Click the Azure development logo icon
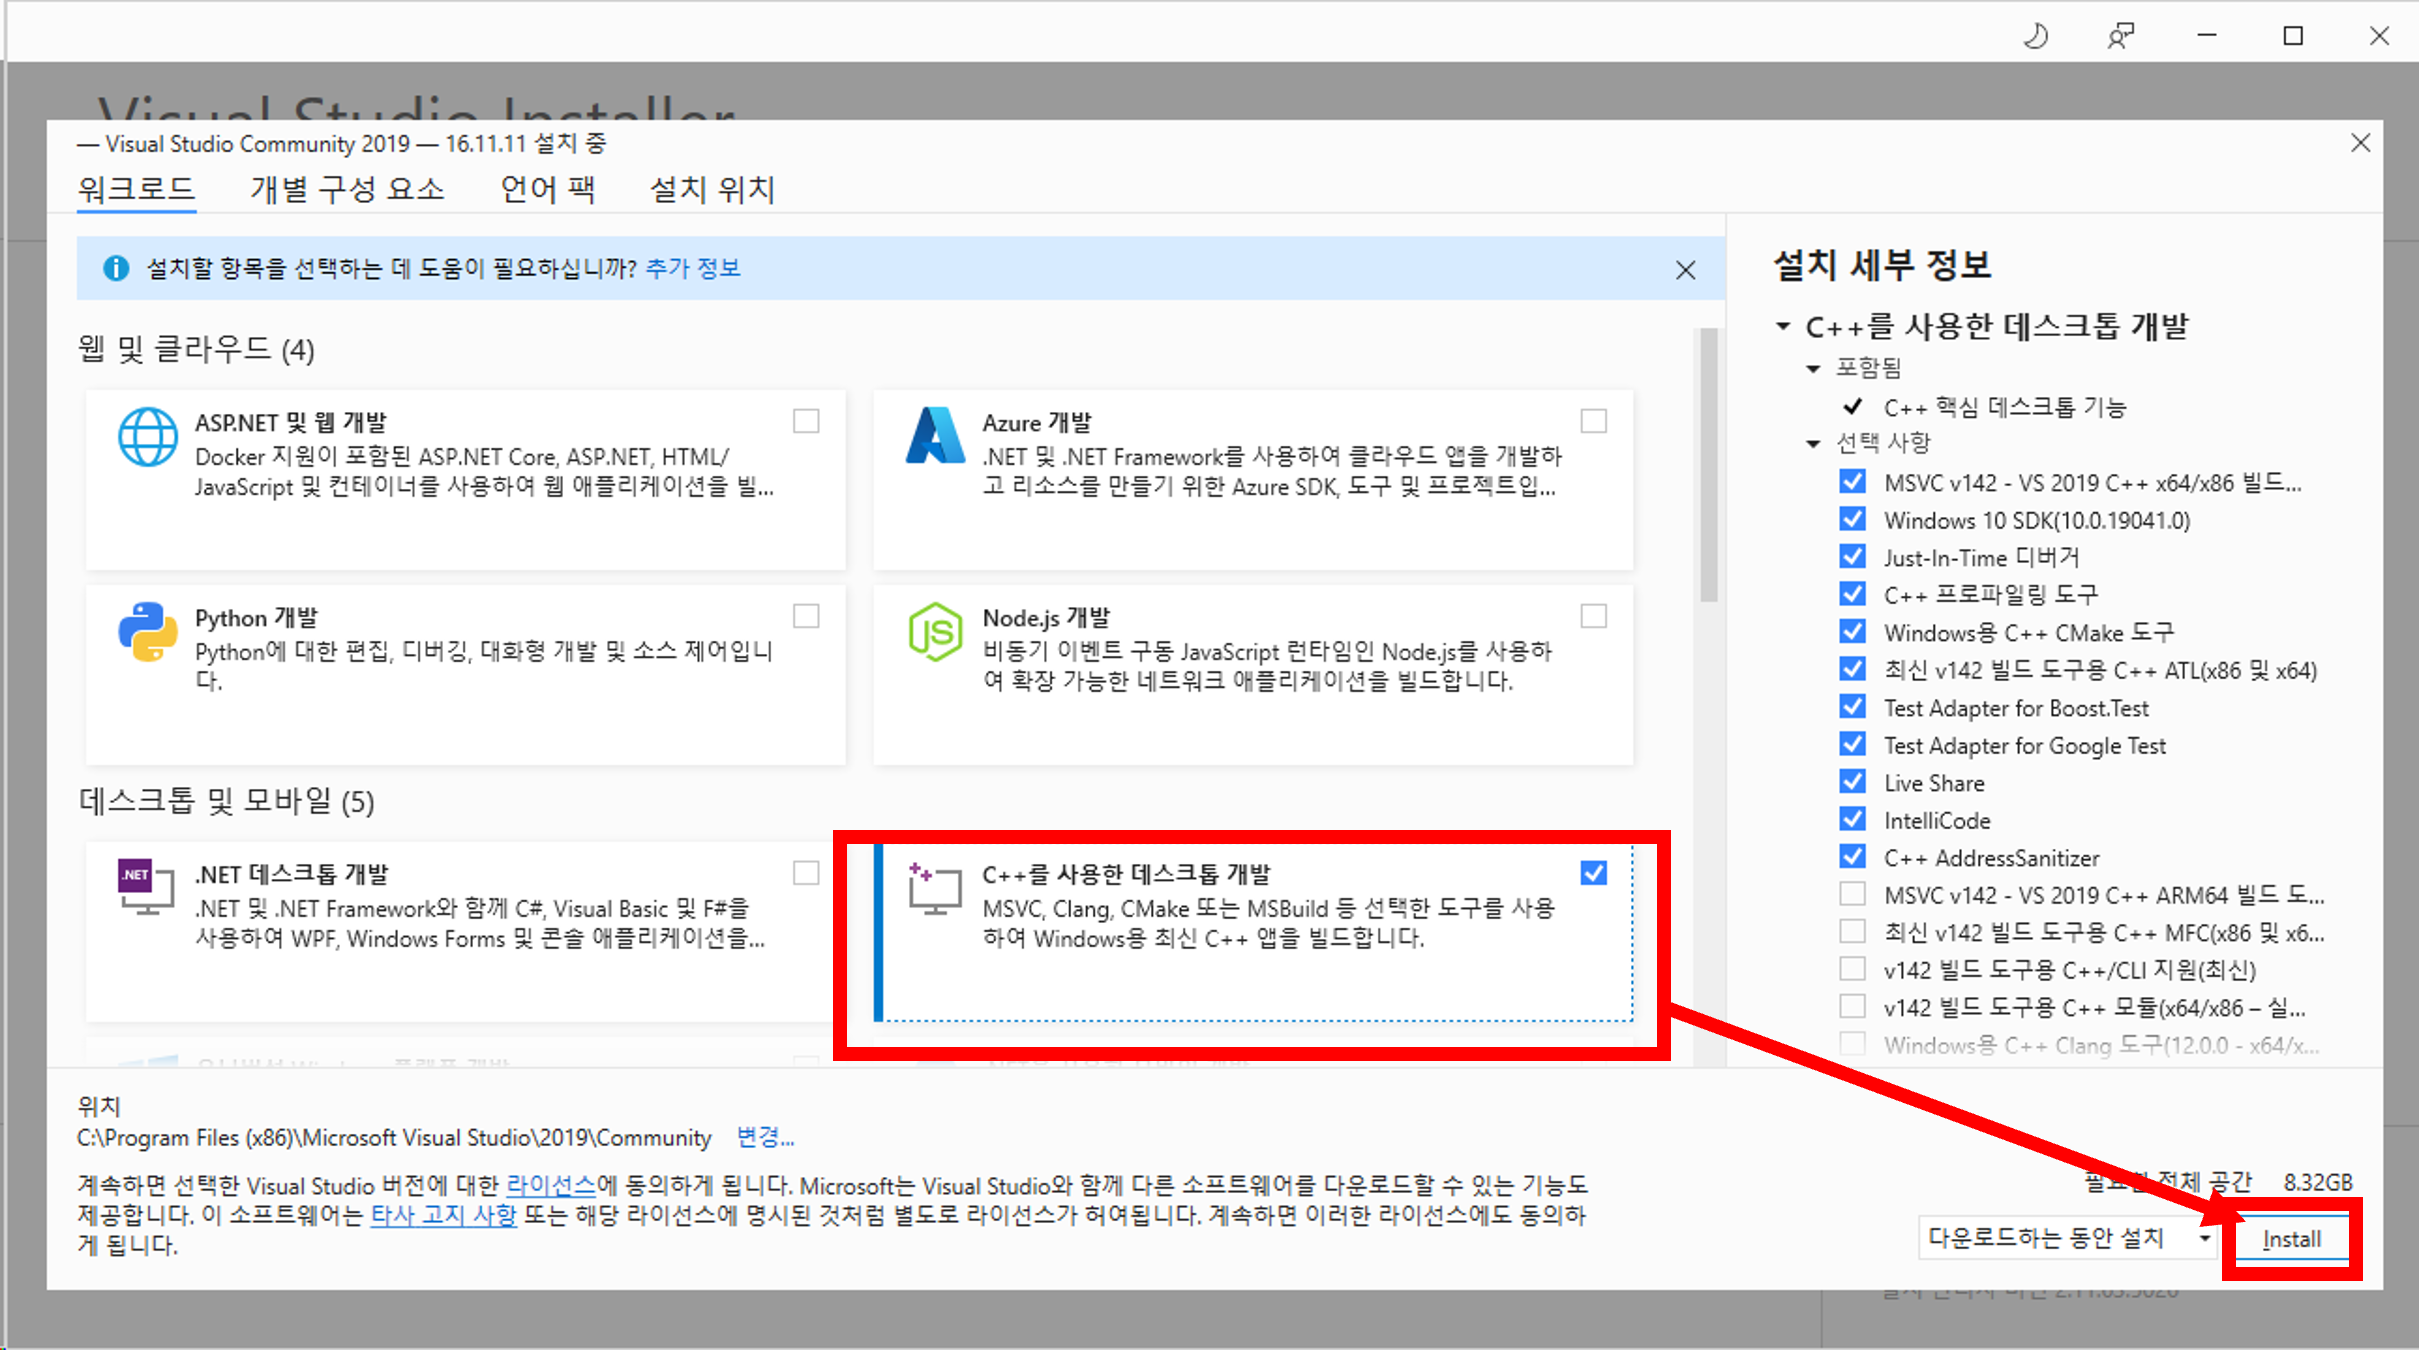 (934, 436)
